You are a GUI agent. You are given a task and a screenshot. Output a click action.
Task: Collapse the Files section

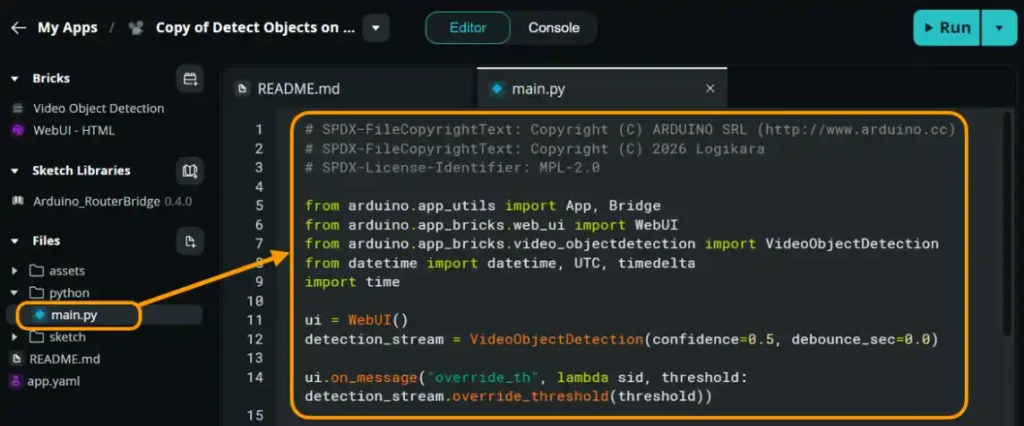point(14,241)
